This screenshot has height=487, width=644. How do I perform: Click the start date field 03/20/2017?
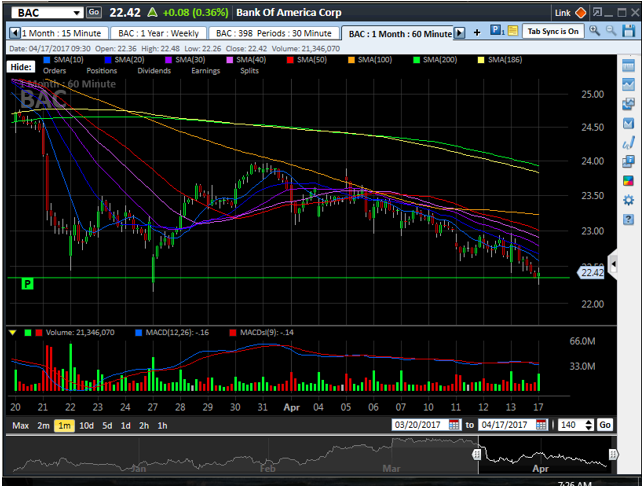(x=418, y=425)
